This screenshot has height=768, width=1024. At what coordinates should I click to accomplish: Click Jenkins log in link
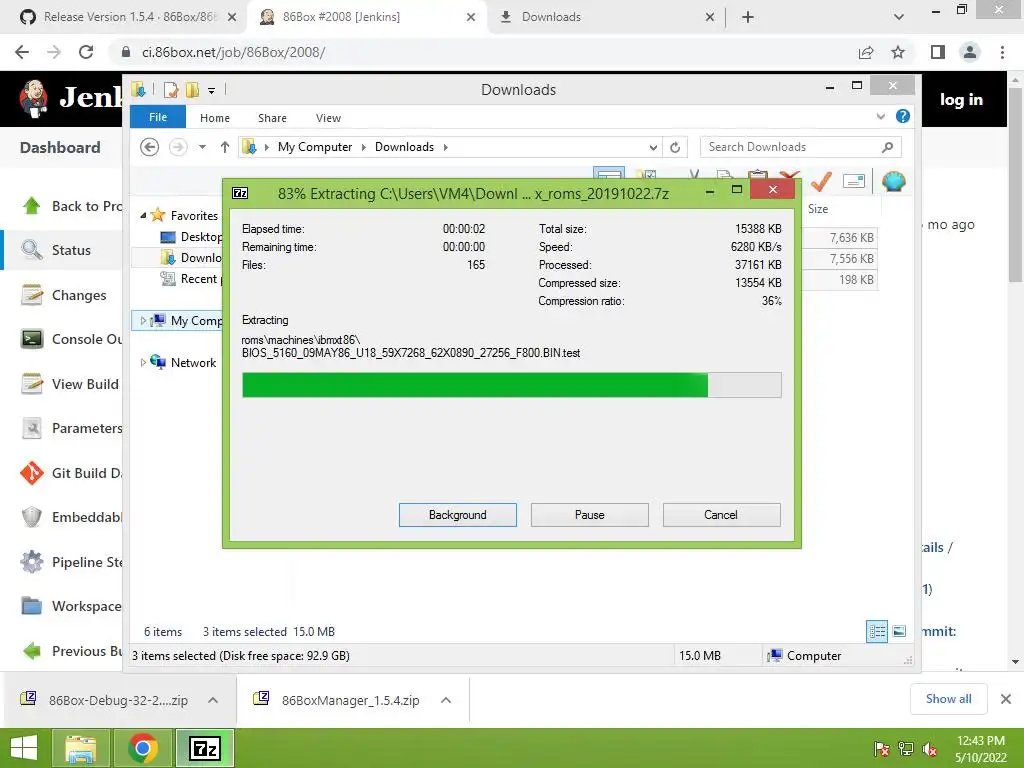tap(961, 99)
